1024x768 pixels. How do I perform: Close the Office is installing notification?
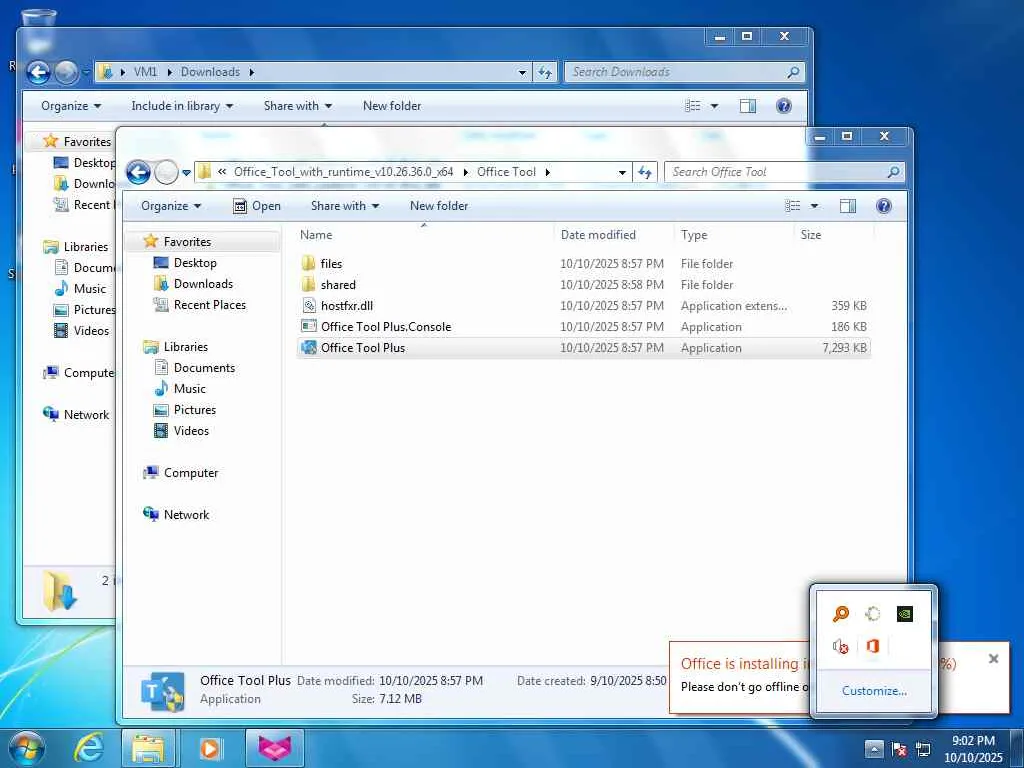tap(993, 659)
